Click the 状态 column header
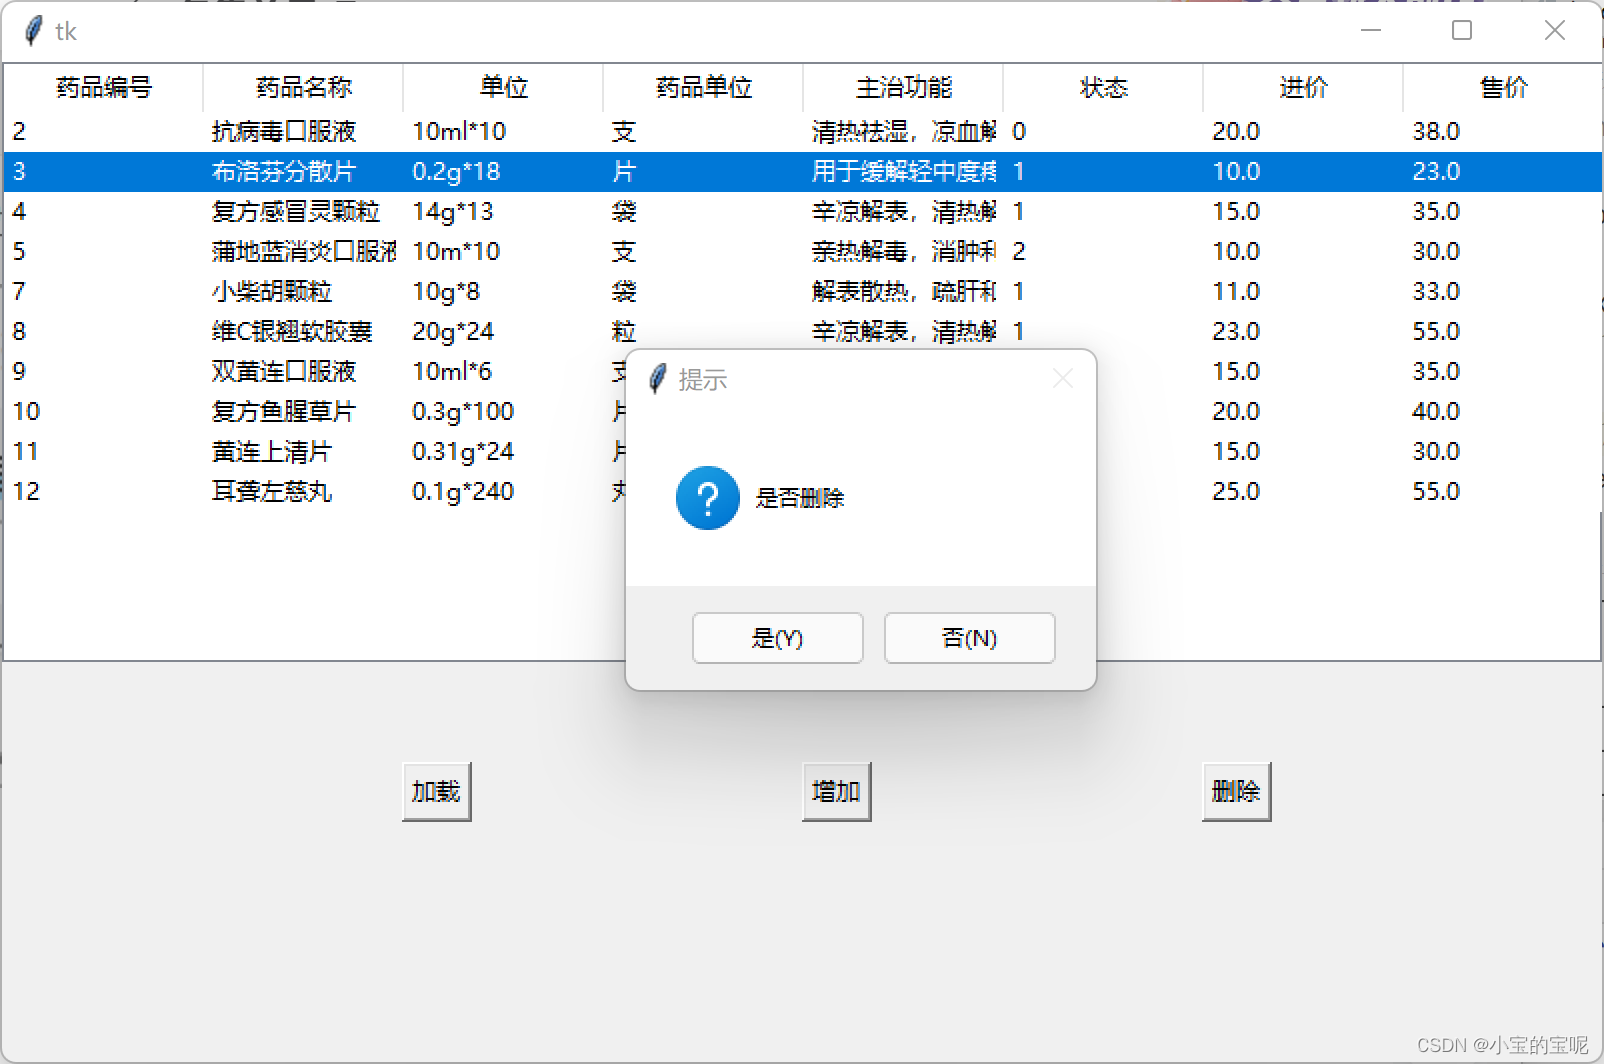Screen dimensions: 1604x1064 coord(1104,88)
